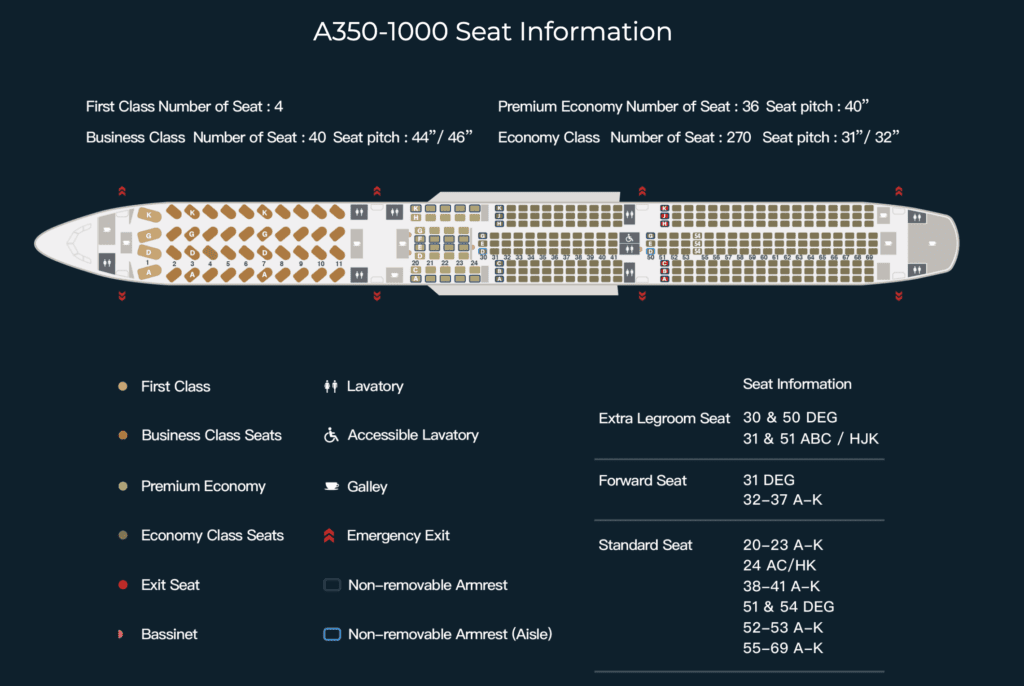Click the Non-removable Armrest box icon

[x=332, y=585]
